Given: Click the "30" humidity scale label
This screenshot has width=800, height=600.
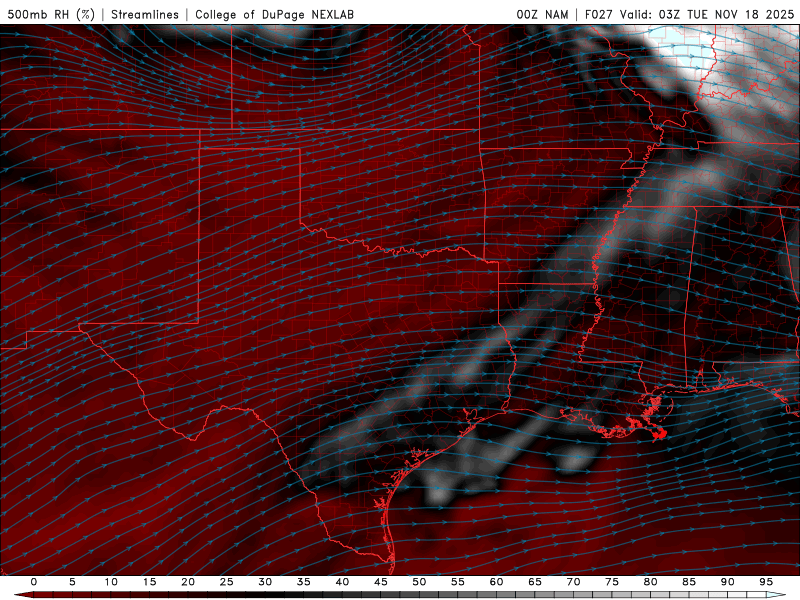Looking at the screenshot, I should tap(265, 582).
